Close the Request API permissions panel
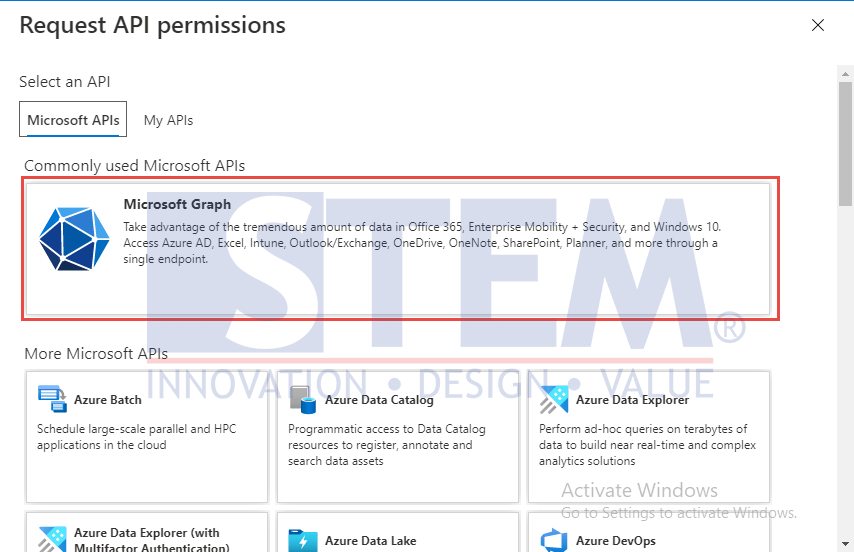Screen dimensions: 854x552 point(818,25)
